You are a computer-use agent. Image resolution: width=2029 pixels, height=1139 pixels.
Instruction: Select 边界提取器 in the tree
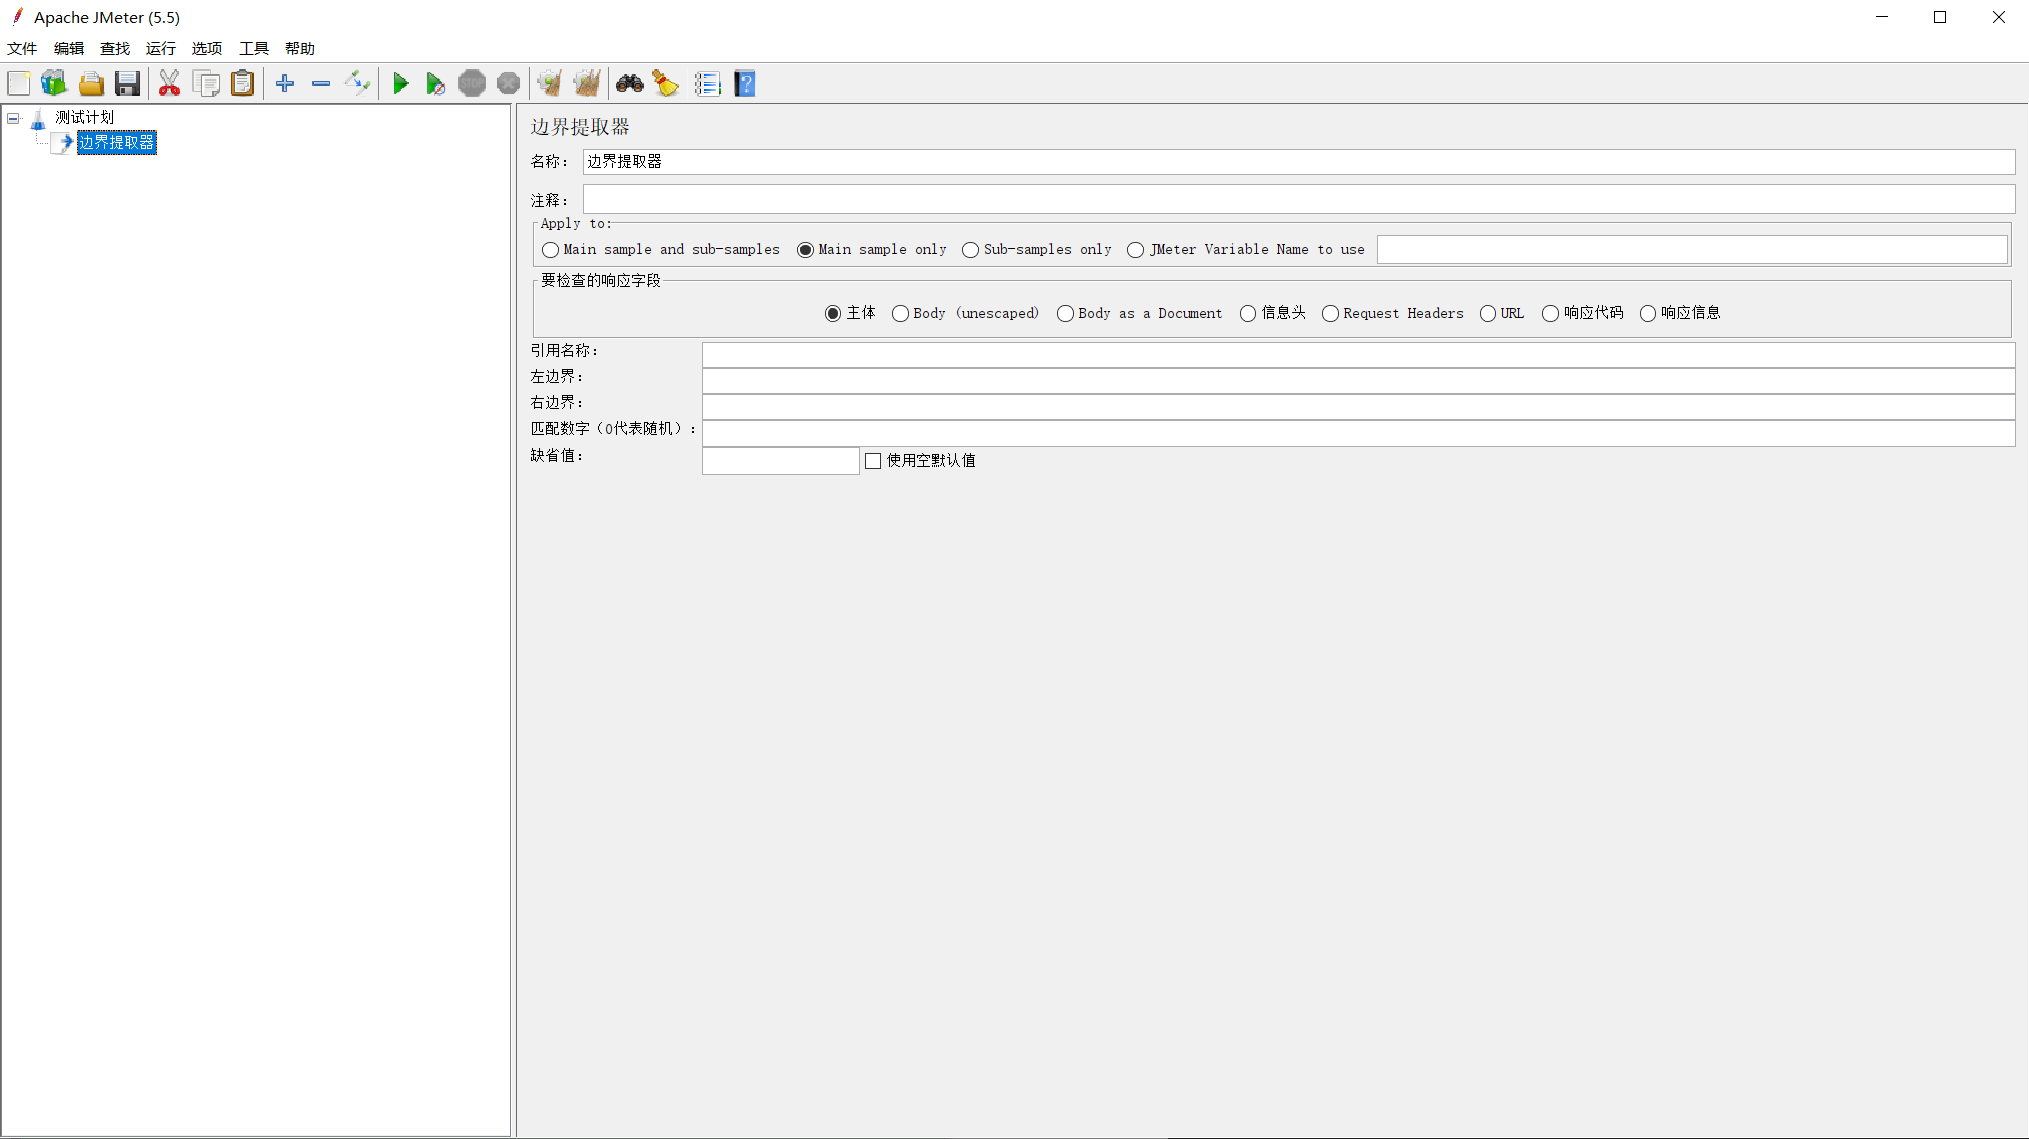tap(116, 143)
